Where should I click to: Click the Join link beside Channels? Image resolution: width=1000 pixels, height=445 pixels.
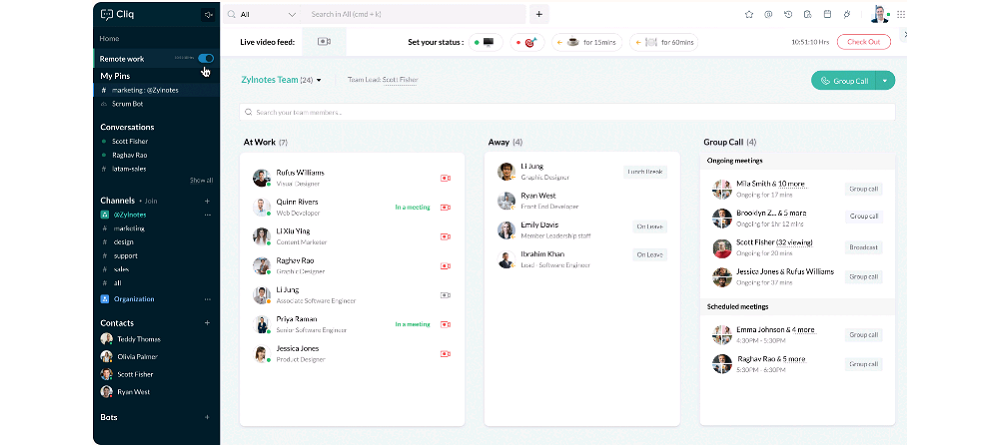151,201
